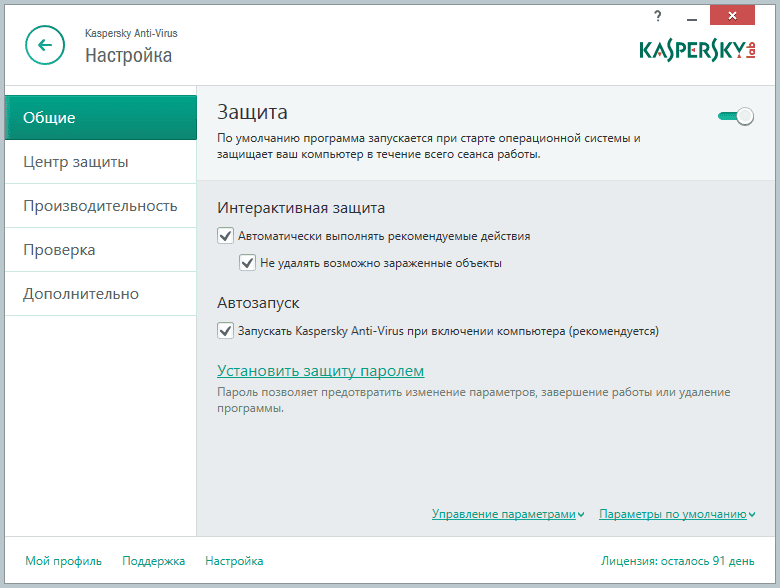Click the Интерактивная защита heading
The image size is (780, 588).
[301, 208]
